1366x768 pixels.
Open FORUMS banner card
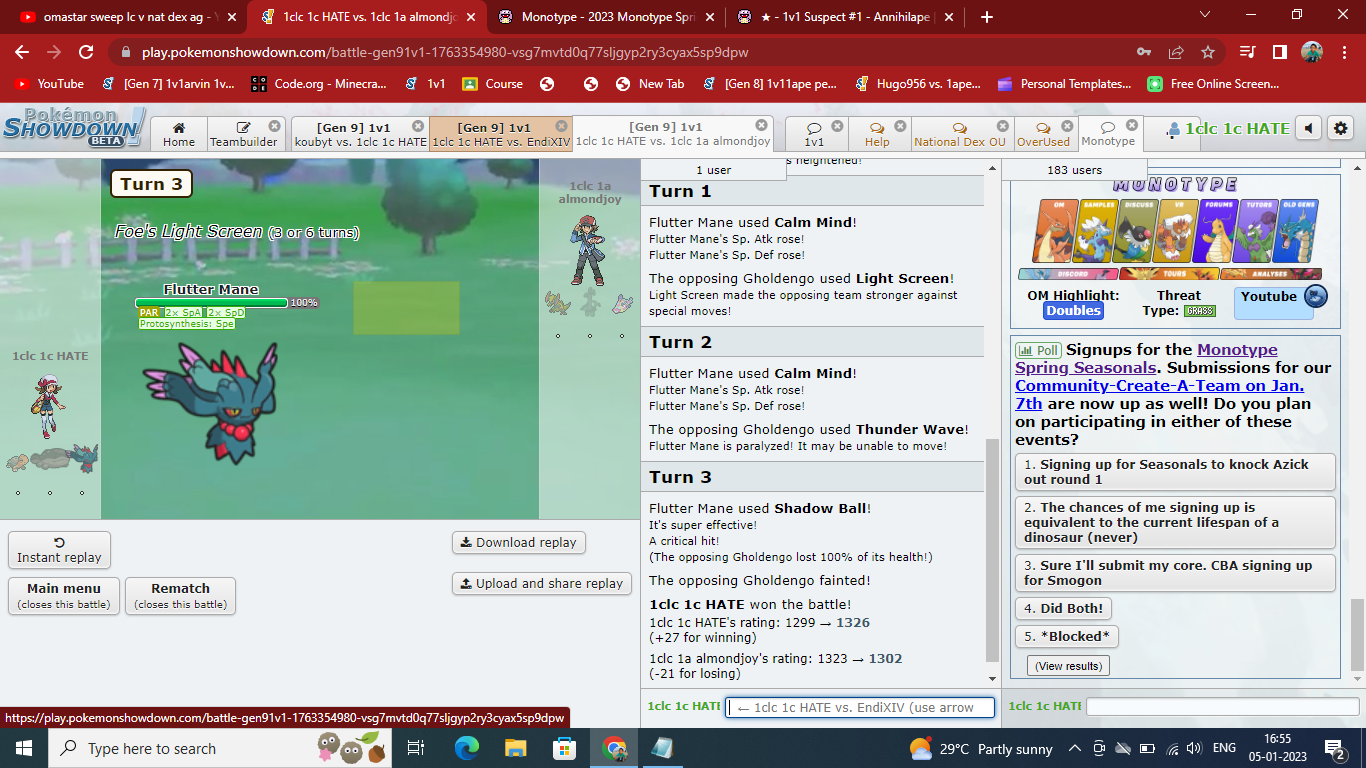point(1216,230)
